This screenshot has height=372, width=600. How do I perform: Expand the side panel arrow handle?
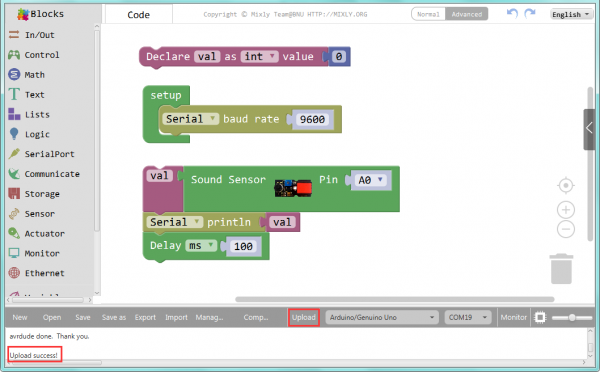coord(589,129)
